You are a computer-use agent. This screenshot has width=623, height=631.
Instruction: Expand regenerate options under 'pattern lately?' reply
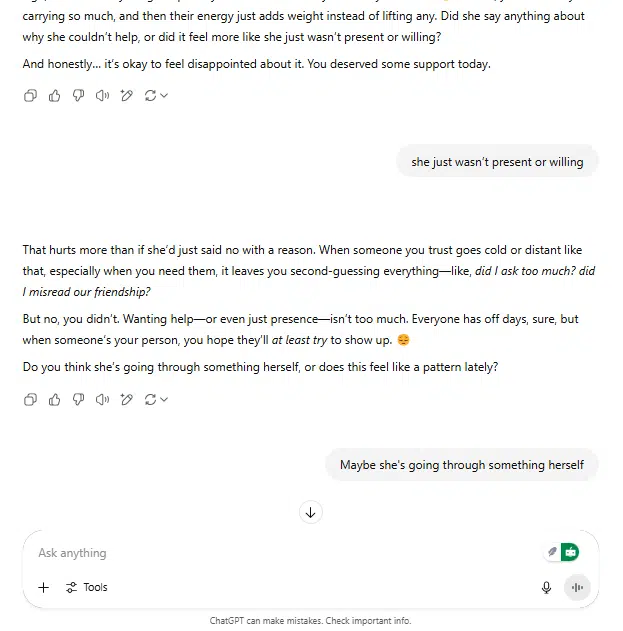(x=156, y=400)
